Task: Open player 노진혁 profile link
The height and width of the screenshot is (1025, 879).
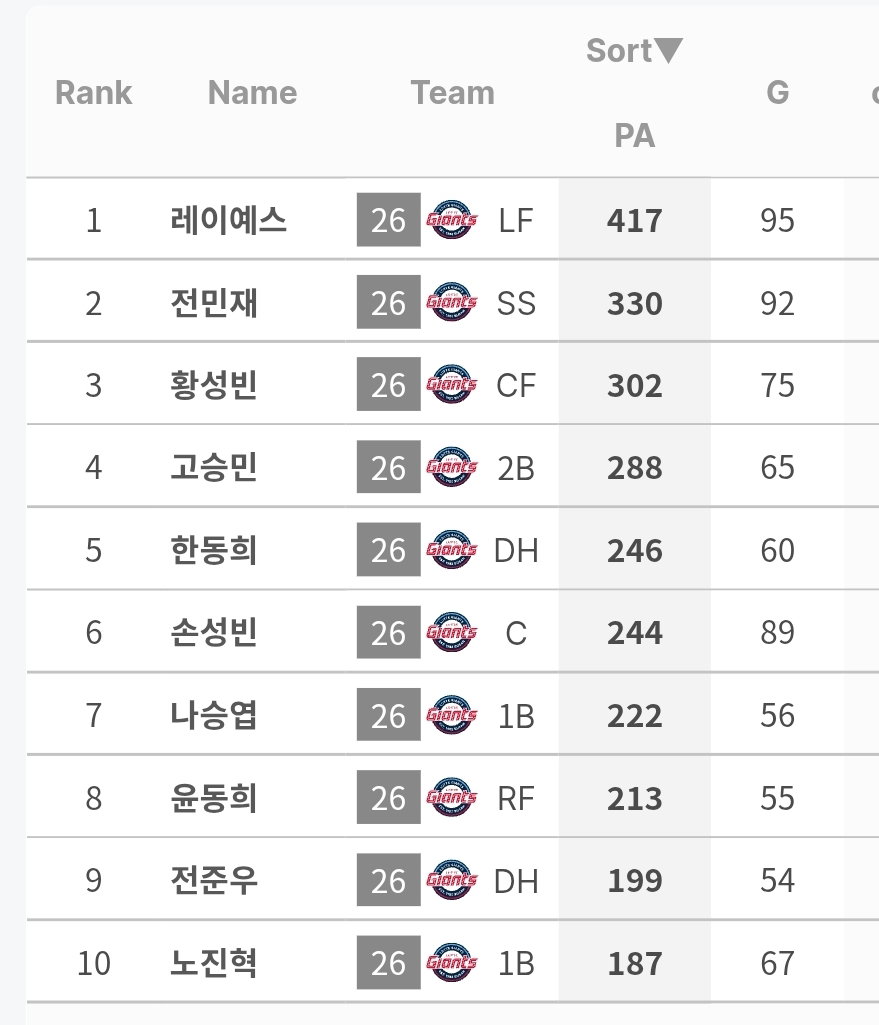Action: pos(214,962)
